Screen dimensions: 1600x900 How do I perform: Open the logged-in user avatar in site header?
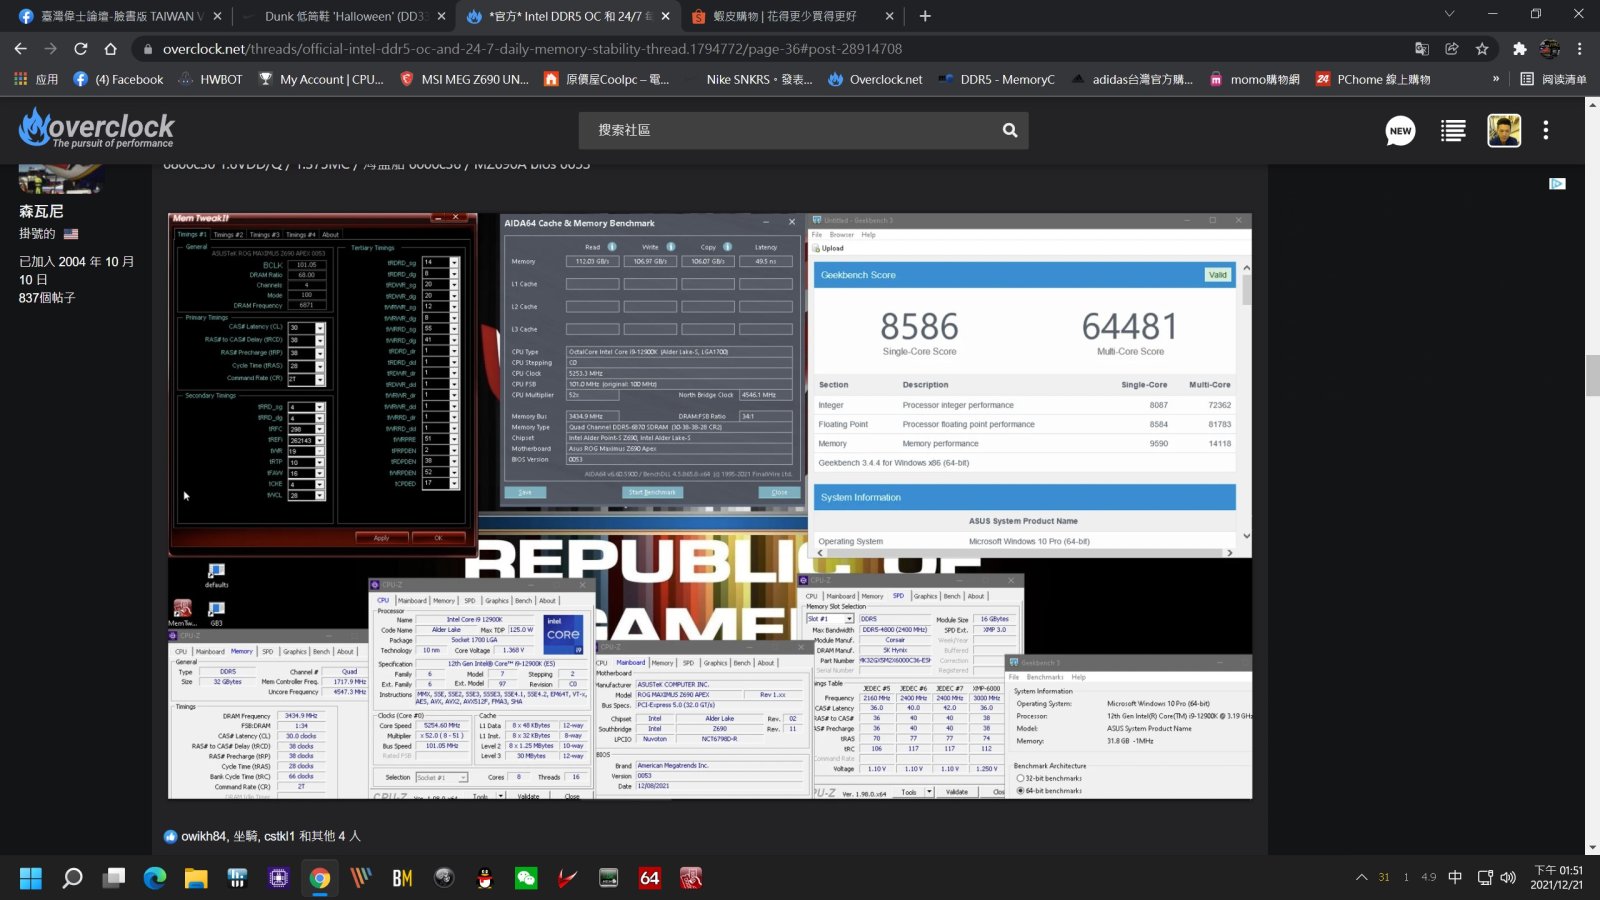tap(1504, 130)
